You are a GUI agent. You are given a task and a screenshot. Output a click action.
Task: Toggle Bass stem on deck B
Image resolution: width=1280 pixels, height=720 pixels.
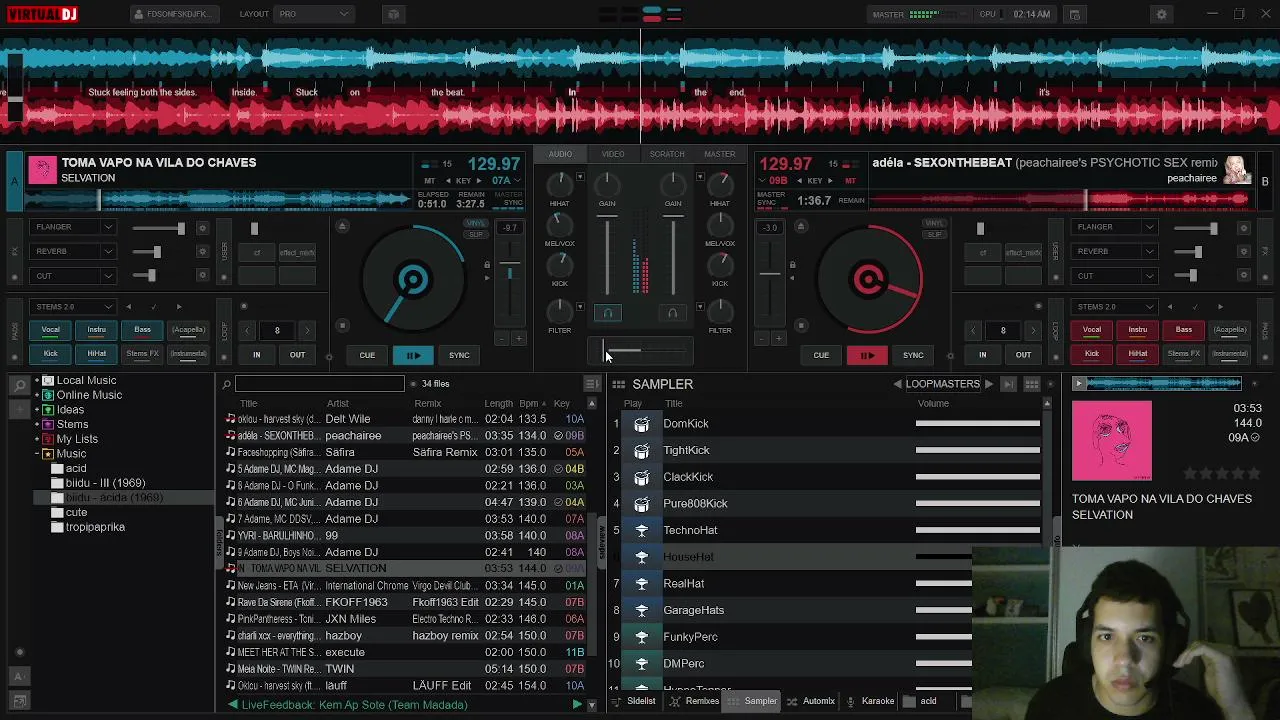coord(1183,330)
